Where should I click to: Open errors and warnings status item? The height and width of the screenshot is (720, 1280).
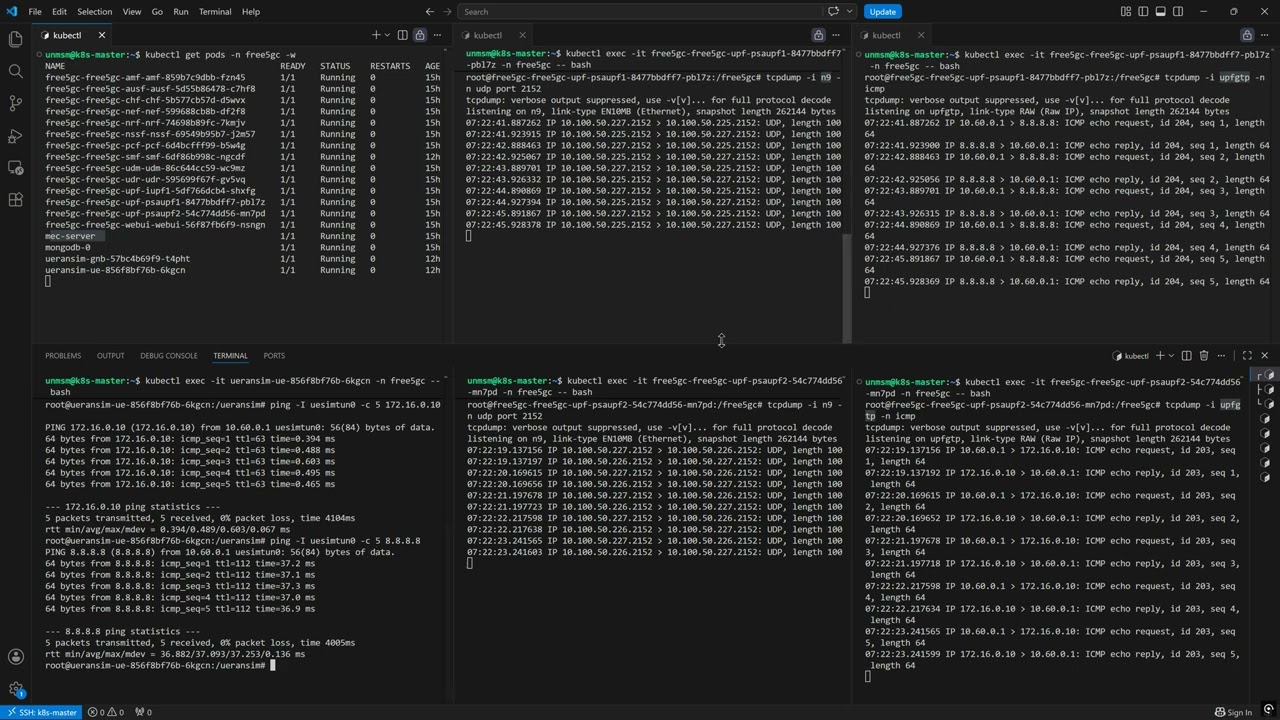pyautogui.click(x=106, y=712)
